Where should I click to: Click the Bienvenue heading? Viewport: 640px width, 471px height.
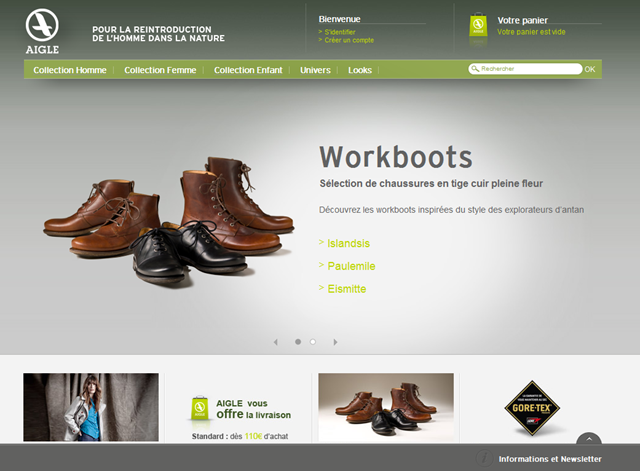click(x=339, y=19)
